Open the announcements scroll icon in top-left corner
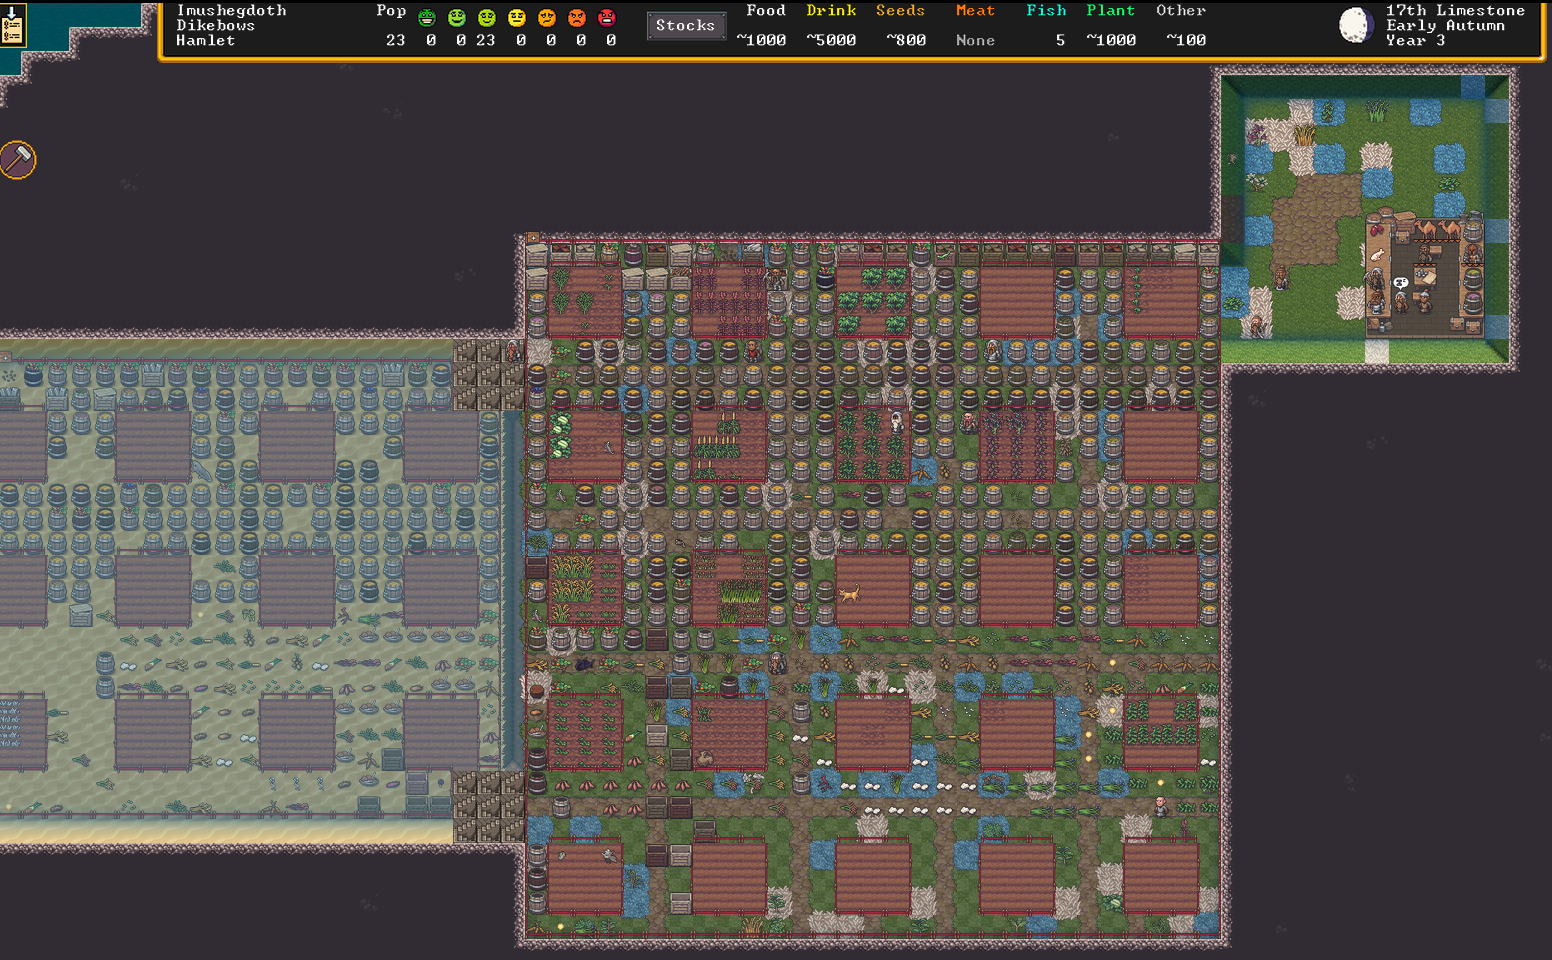This screenshot has width=1552, height=960. coord(12,24)
